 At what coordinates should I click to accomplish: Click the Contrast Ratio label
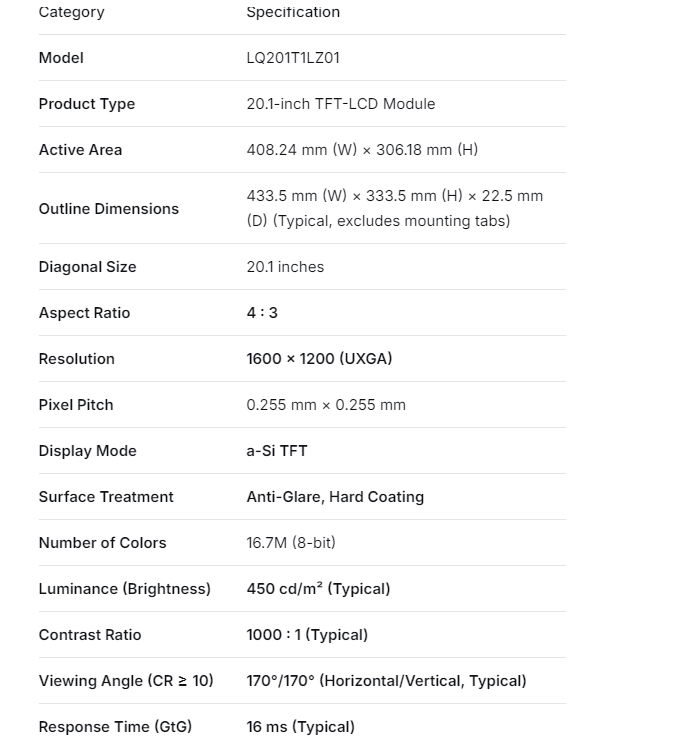[x=90, y=635]
